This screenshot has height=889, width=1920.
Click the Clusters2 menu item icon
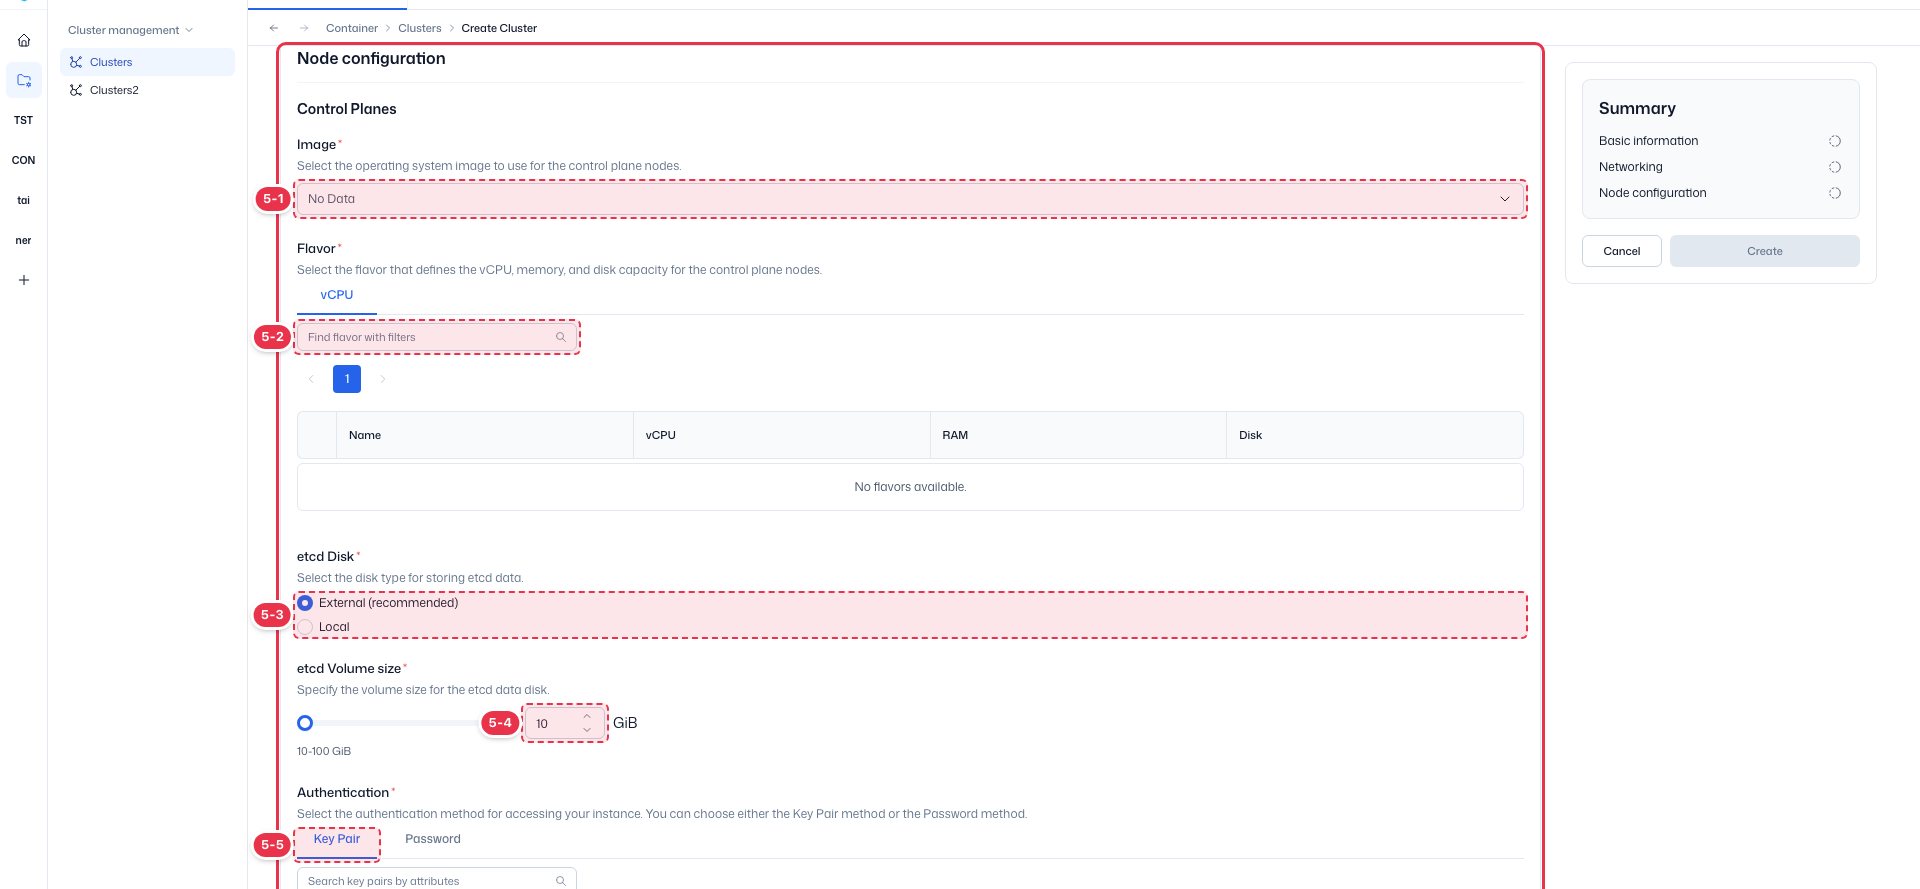pos(76,90)
